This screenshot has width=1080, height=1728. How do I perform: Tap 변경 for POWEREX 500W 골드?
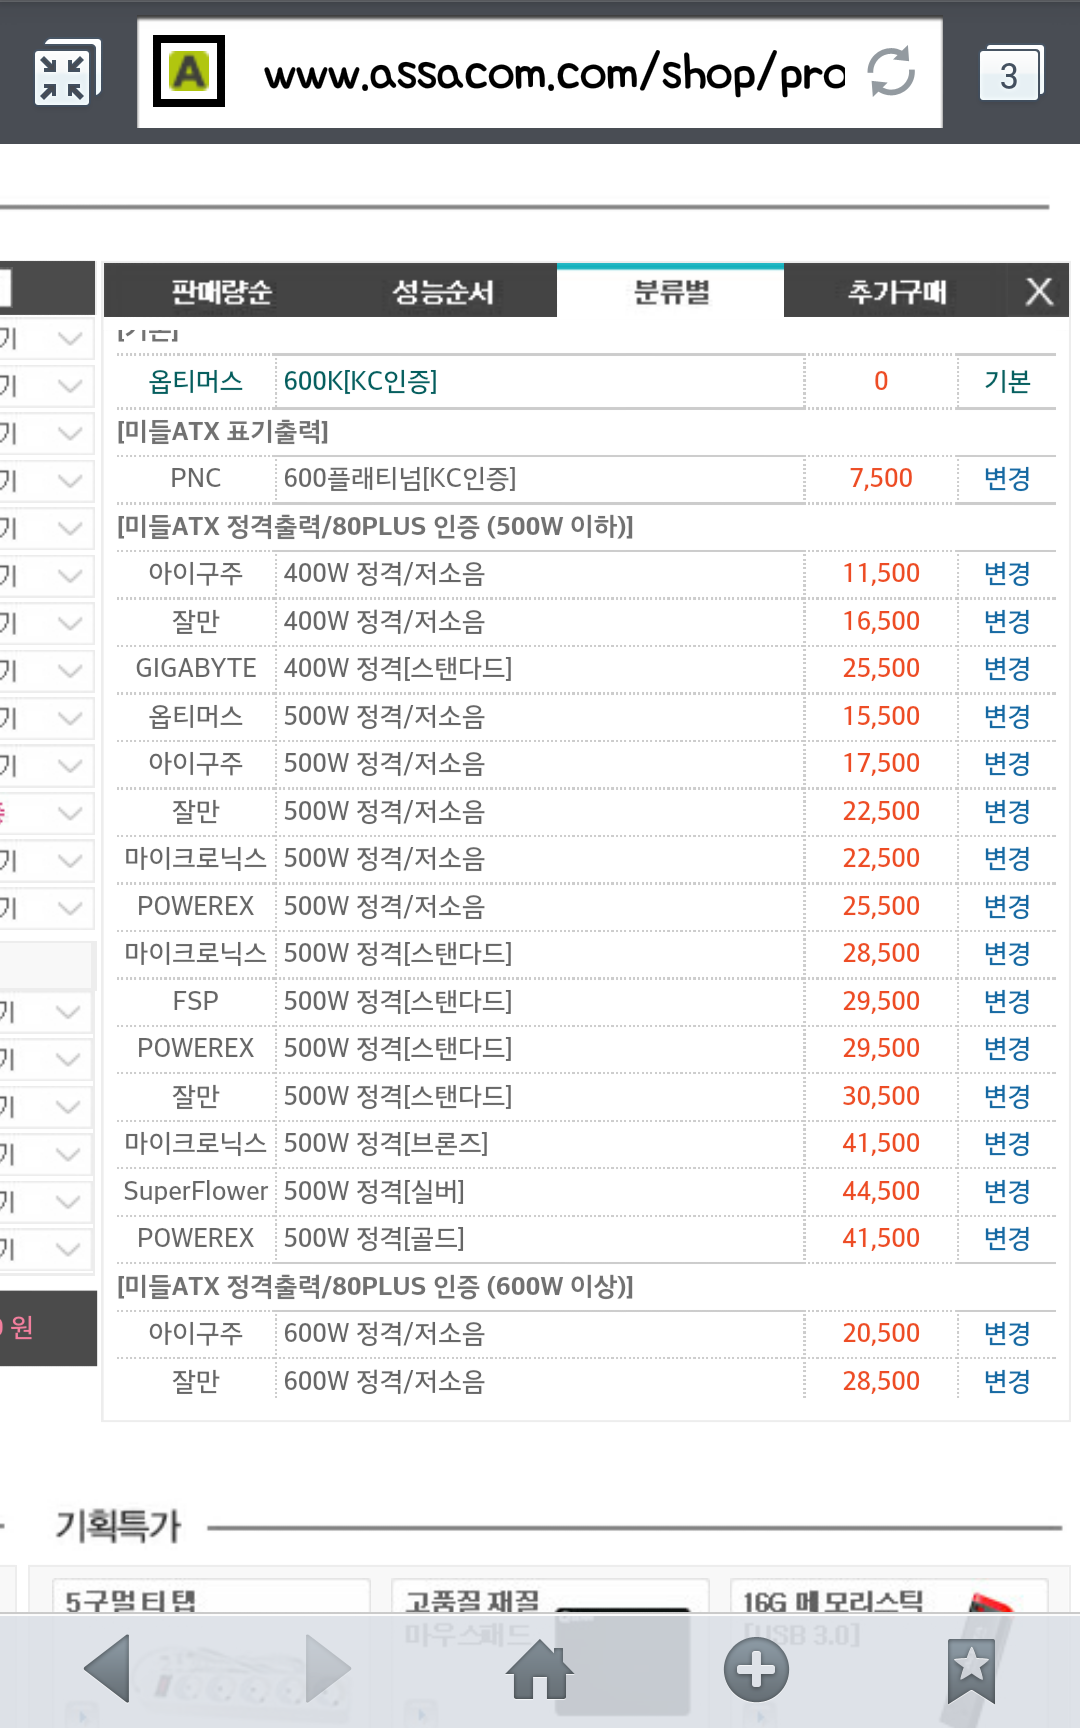[x=1007, y=1238]
